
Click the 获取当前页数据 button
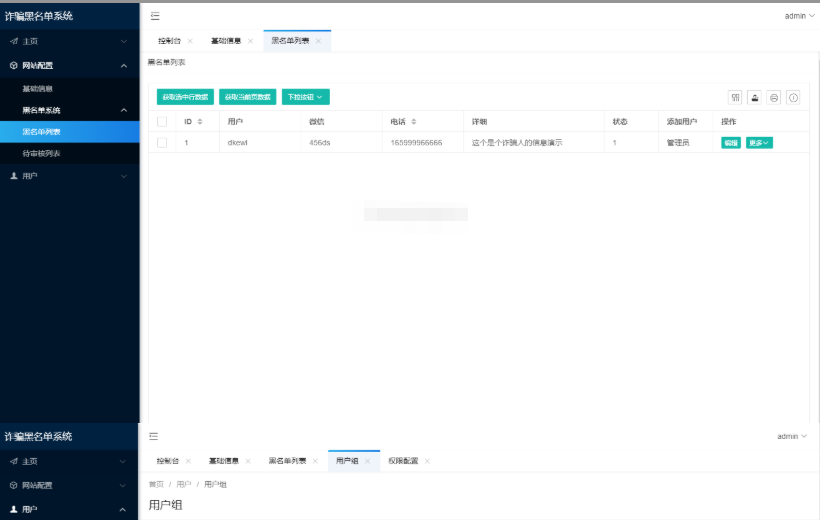coord(248,97)
